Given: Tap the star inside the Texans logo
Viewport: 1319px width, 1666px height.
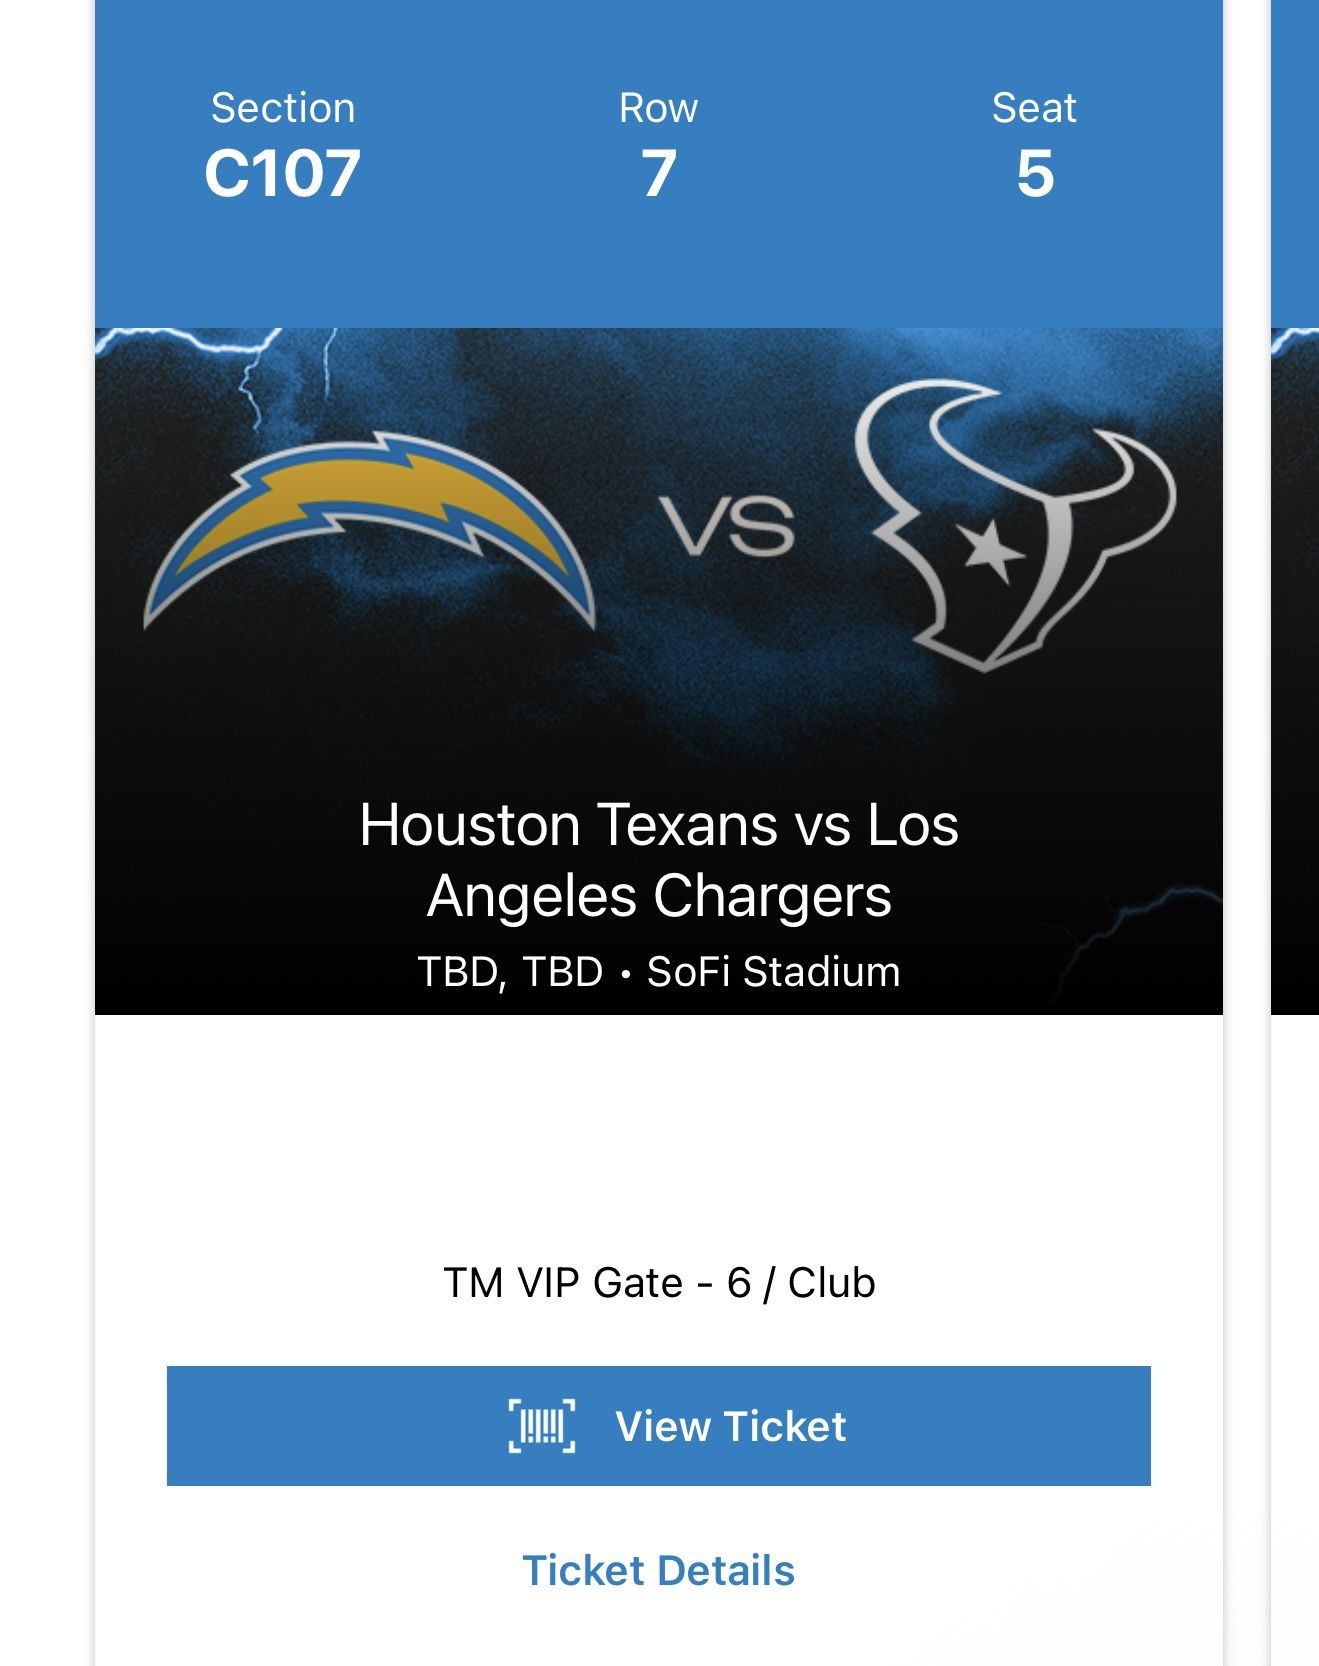Looking at the screenshot, I should [990, 550].
